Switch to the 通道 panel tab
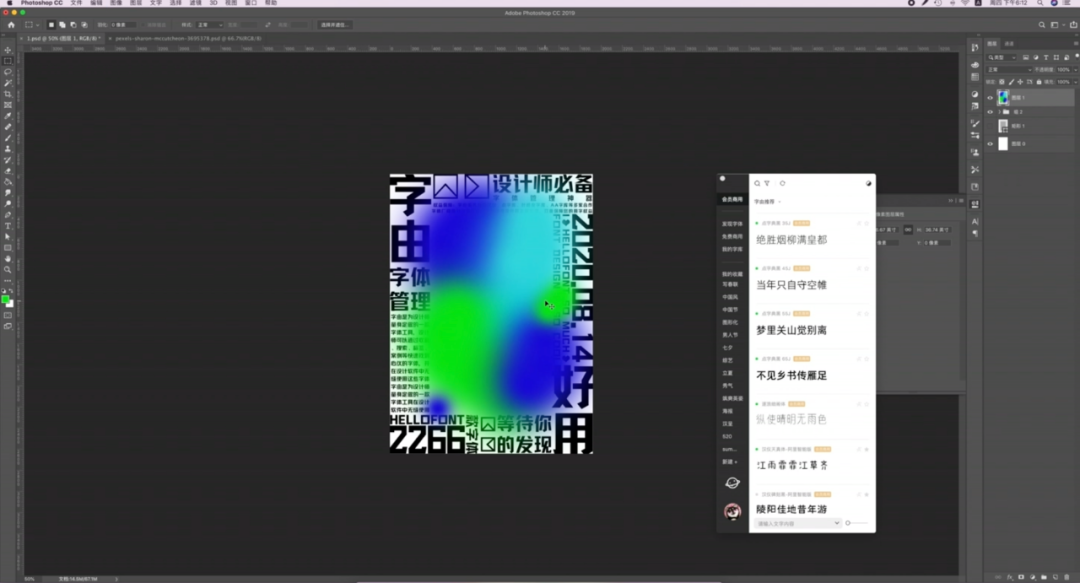The width and height of the screenshot is (1080, 583). point(1009,43)
